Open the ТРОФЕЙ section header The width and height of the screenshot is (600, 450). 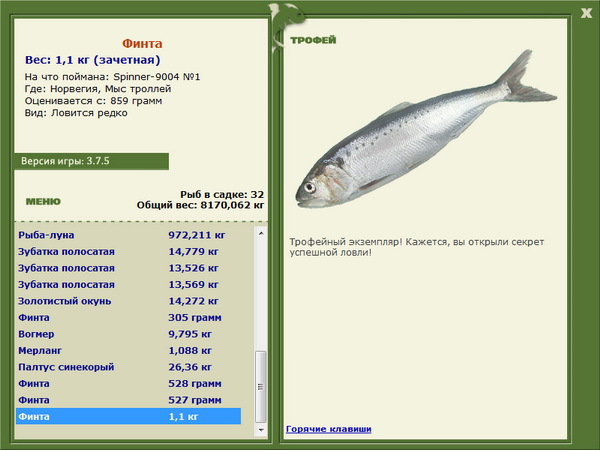pyautogui.click(x=313, y=40)
